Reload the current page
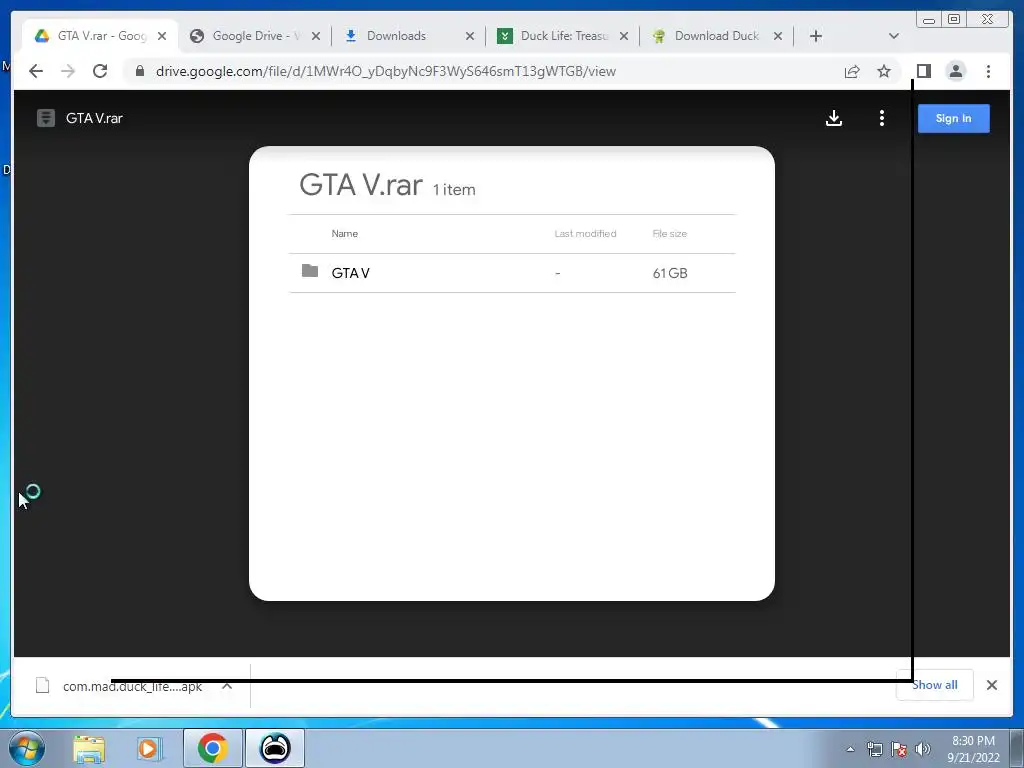 [x=100, y=71]
